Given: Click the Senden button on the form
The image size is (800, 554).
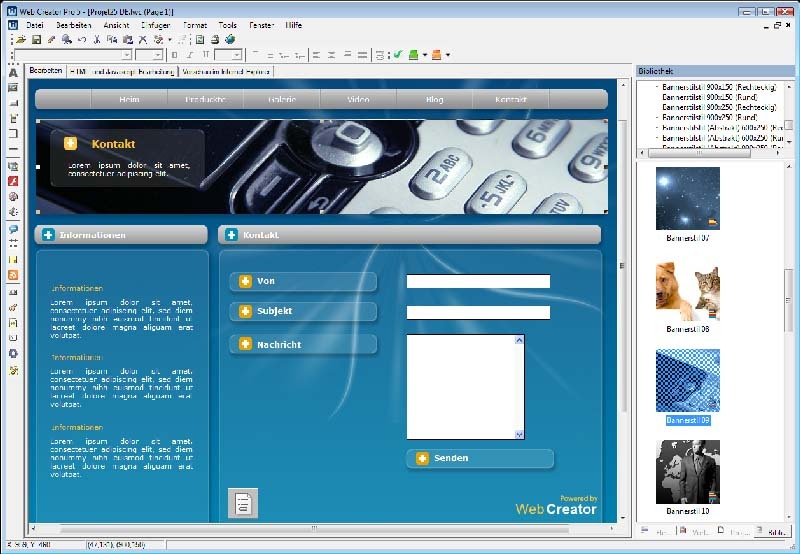Looking at the screenshot, I should 480,458.
